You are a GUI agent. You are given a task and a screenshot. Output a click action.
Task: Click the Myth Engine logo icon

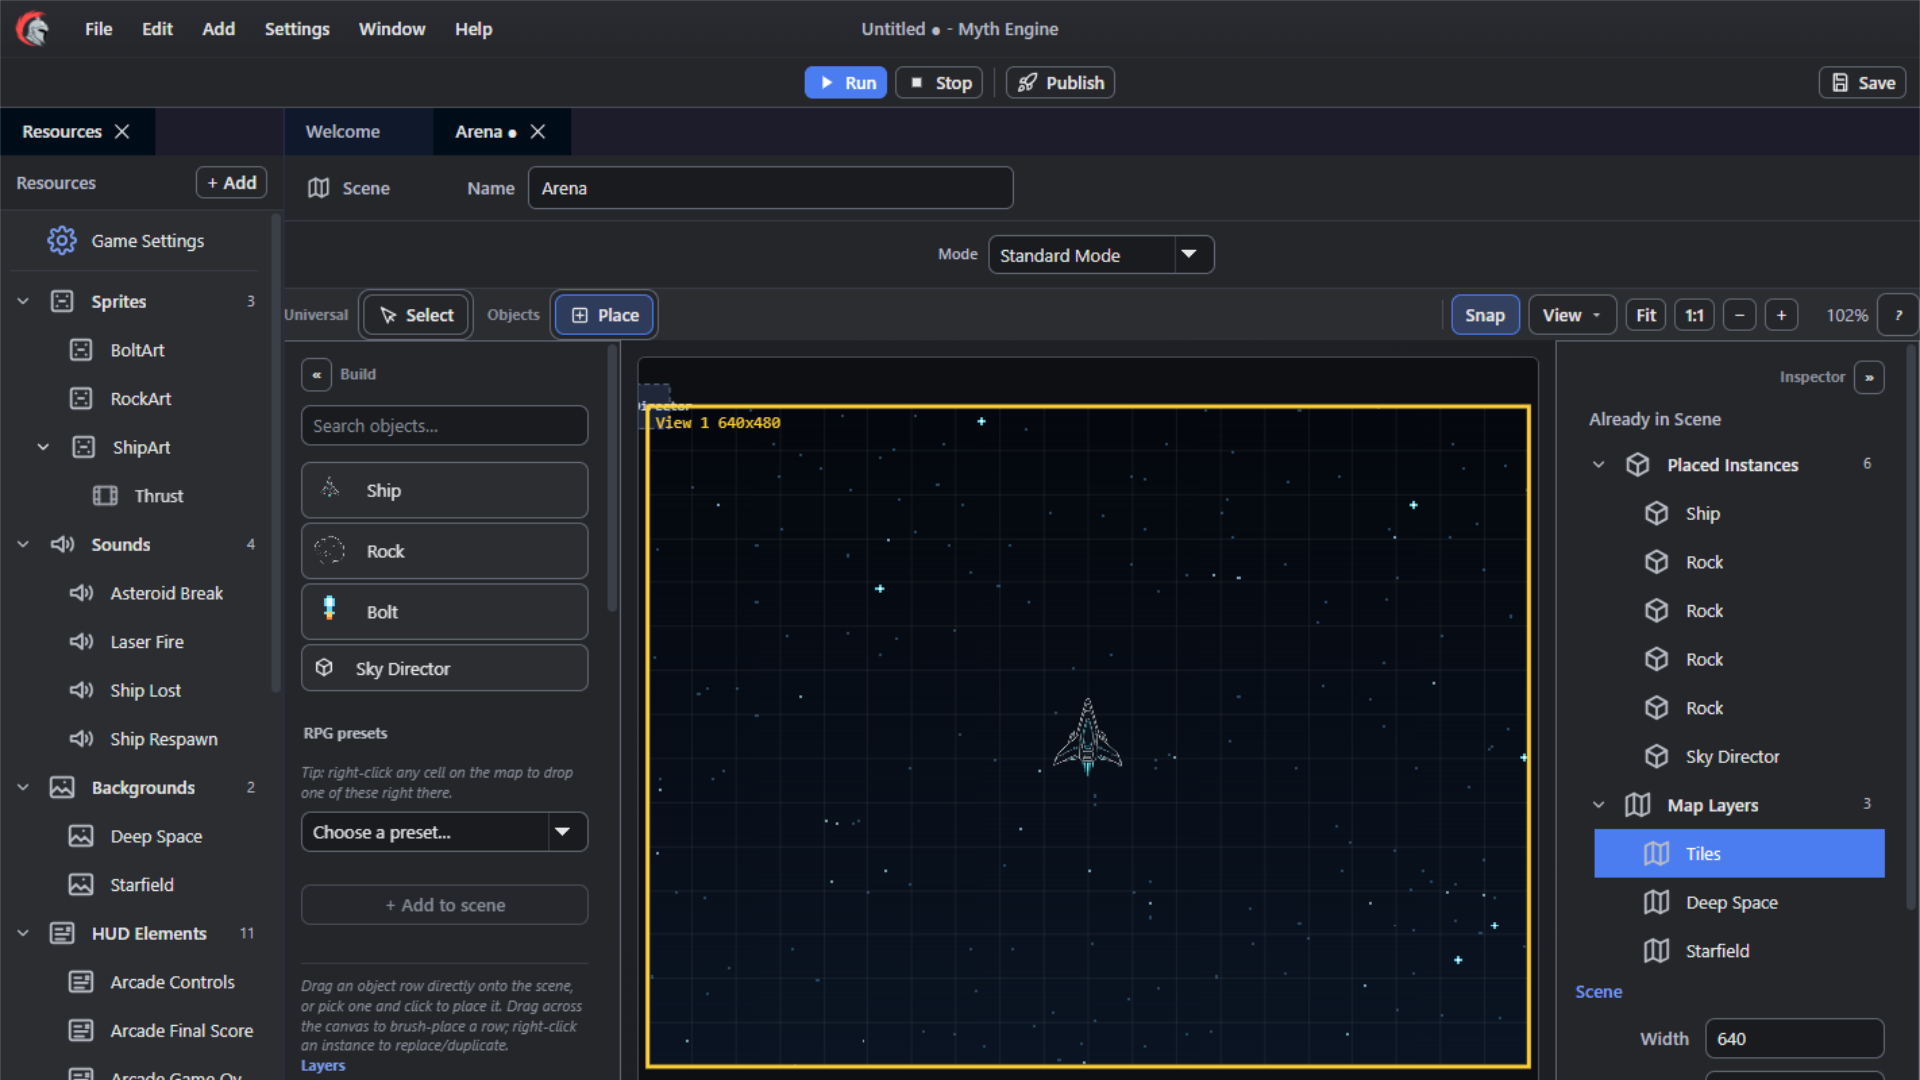33,29
